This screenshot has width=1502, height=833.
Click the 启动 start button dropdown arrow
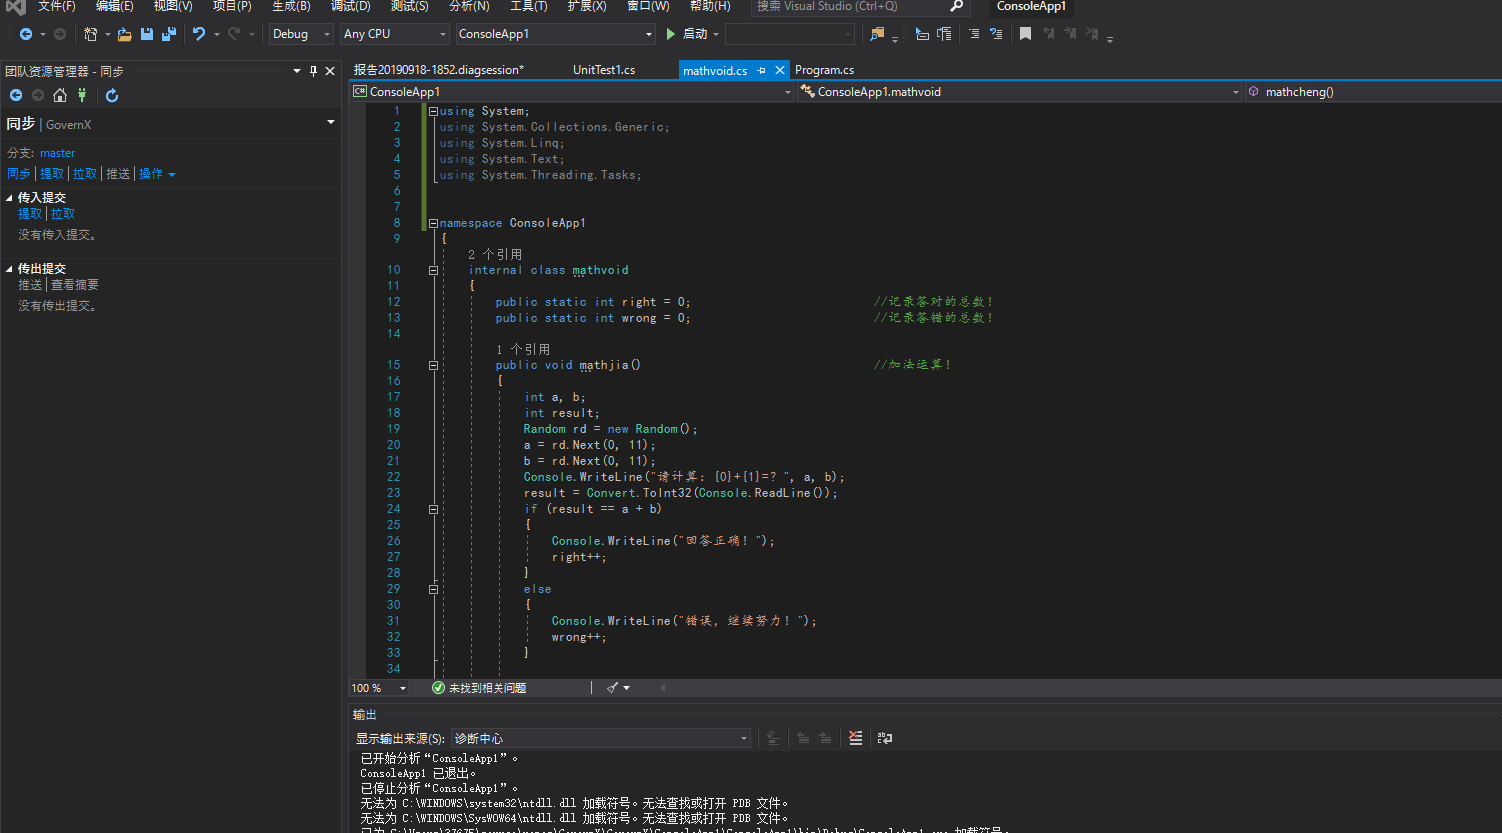click(716, 34)
